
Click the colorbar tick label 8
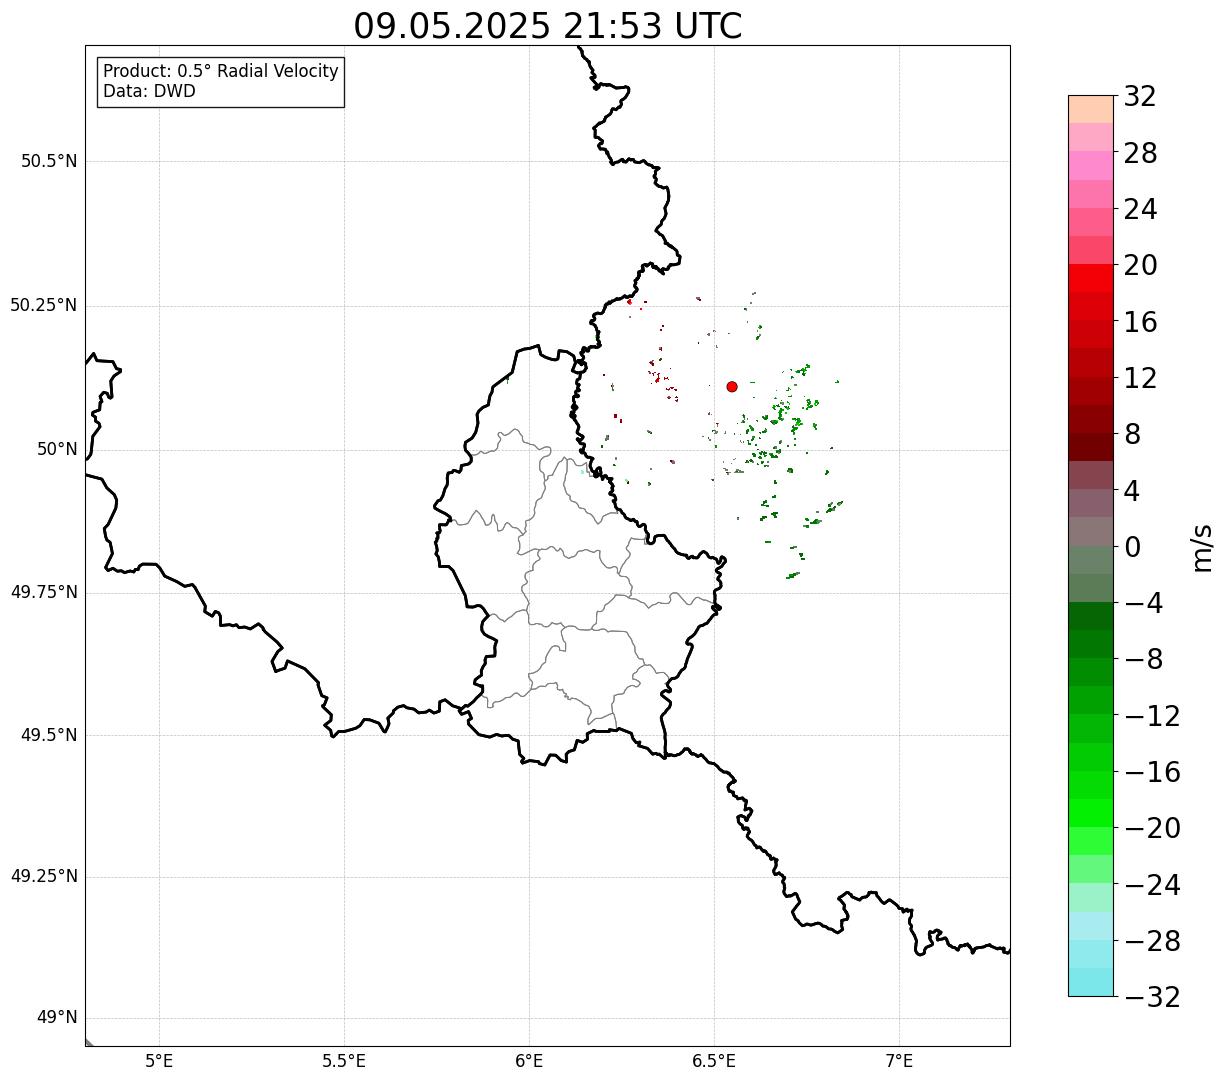(x=1132, y=435)
